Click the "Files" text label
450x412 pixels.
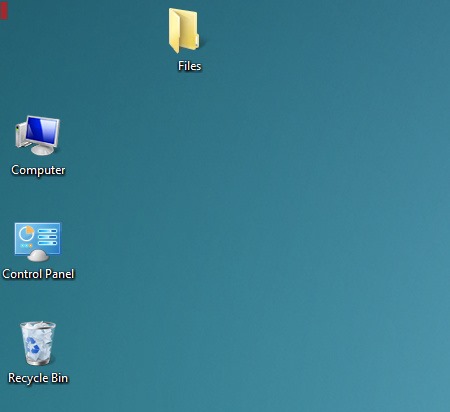pos(189,66)
